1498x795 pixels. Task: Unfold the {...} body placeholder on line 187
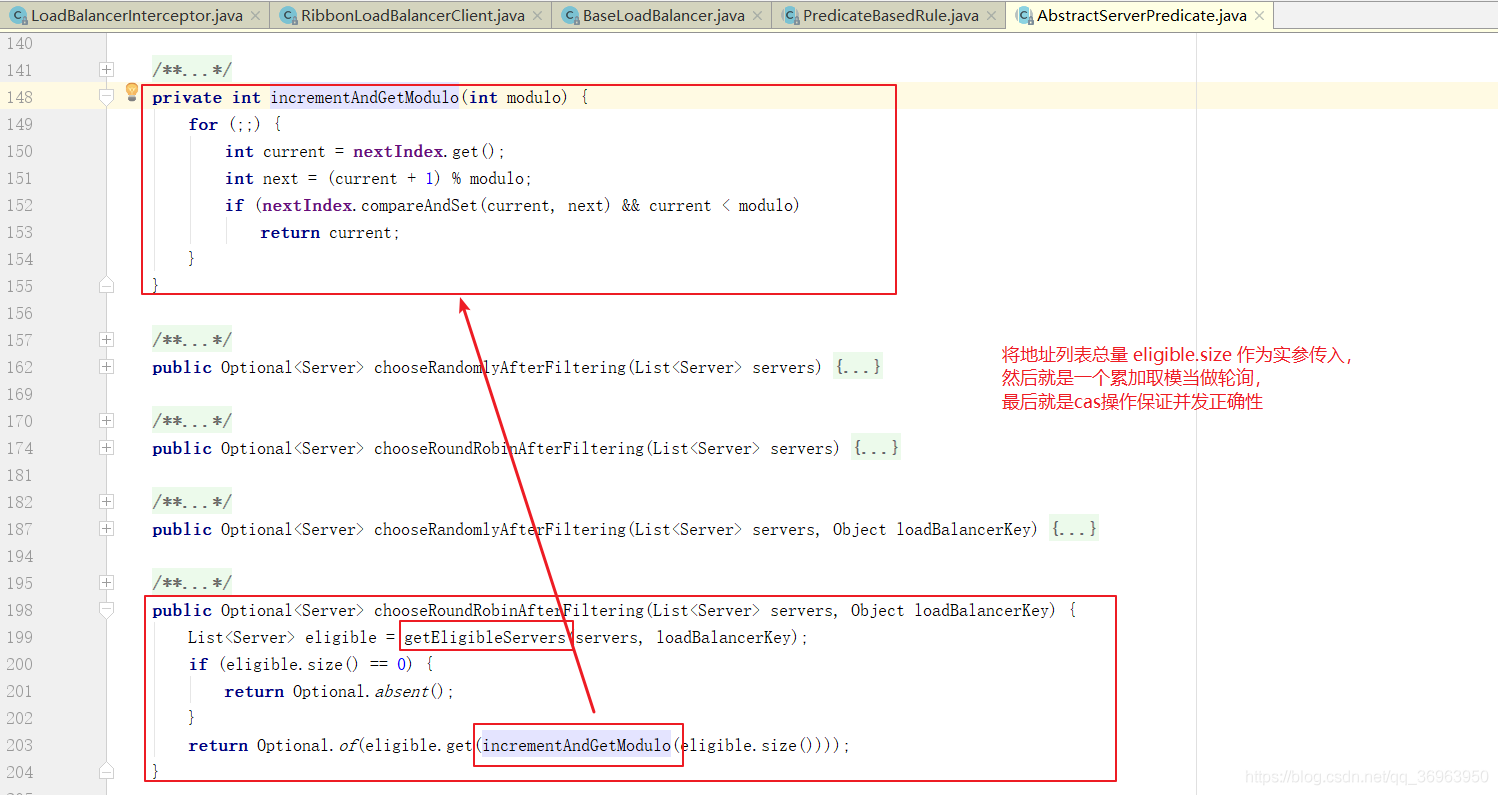point(1074,529)
